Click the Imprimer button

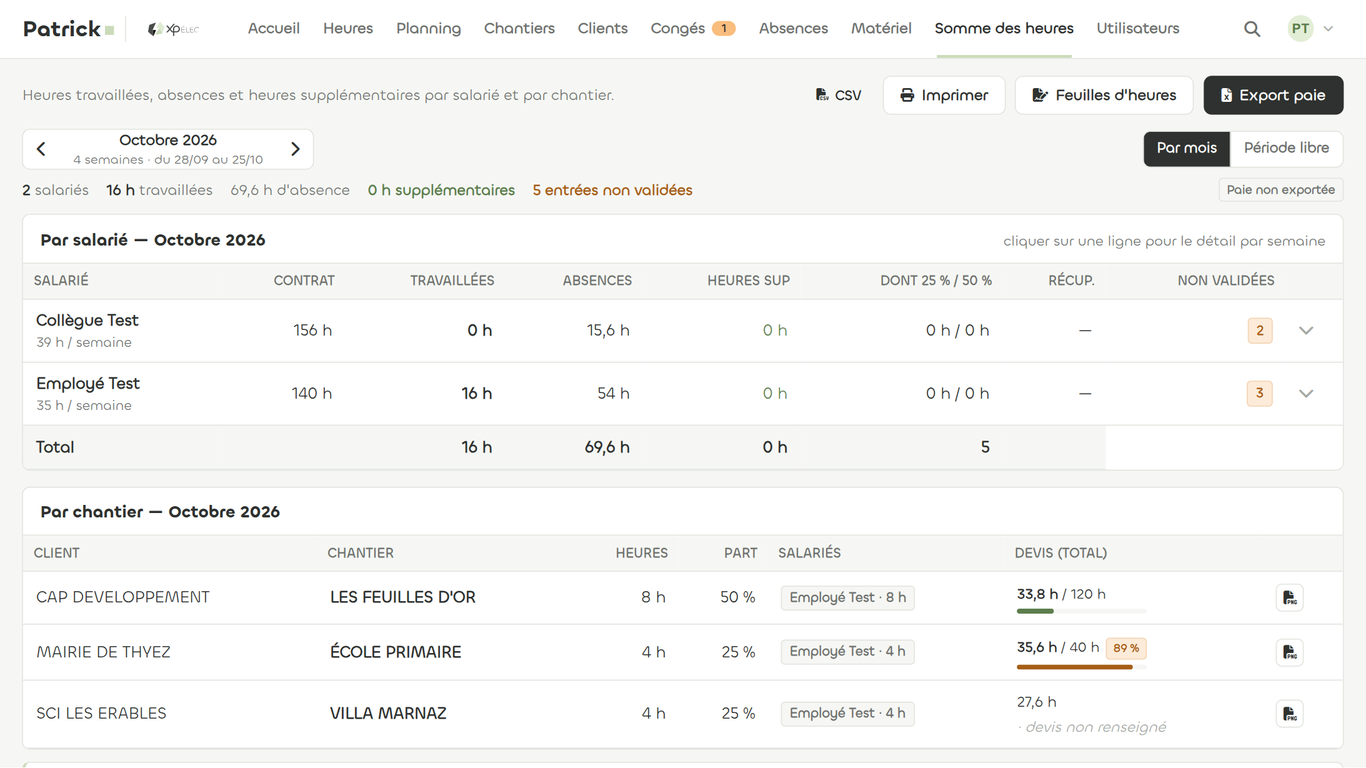click(944, 95)
